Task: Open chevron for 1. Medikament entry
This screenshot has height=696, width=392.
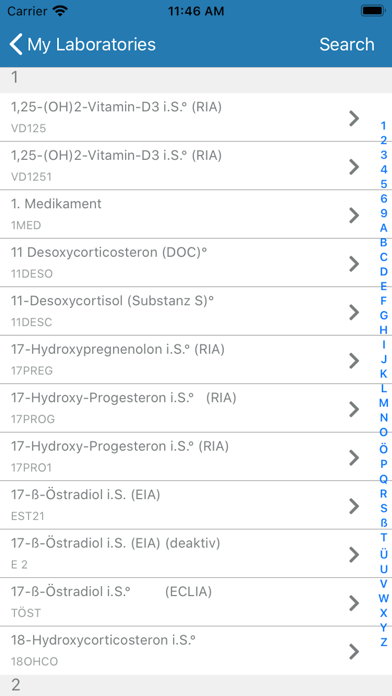Action: point(354,215)
